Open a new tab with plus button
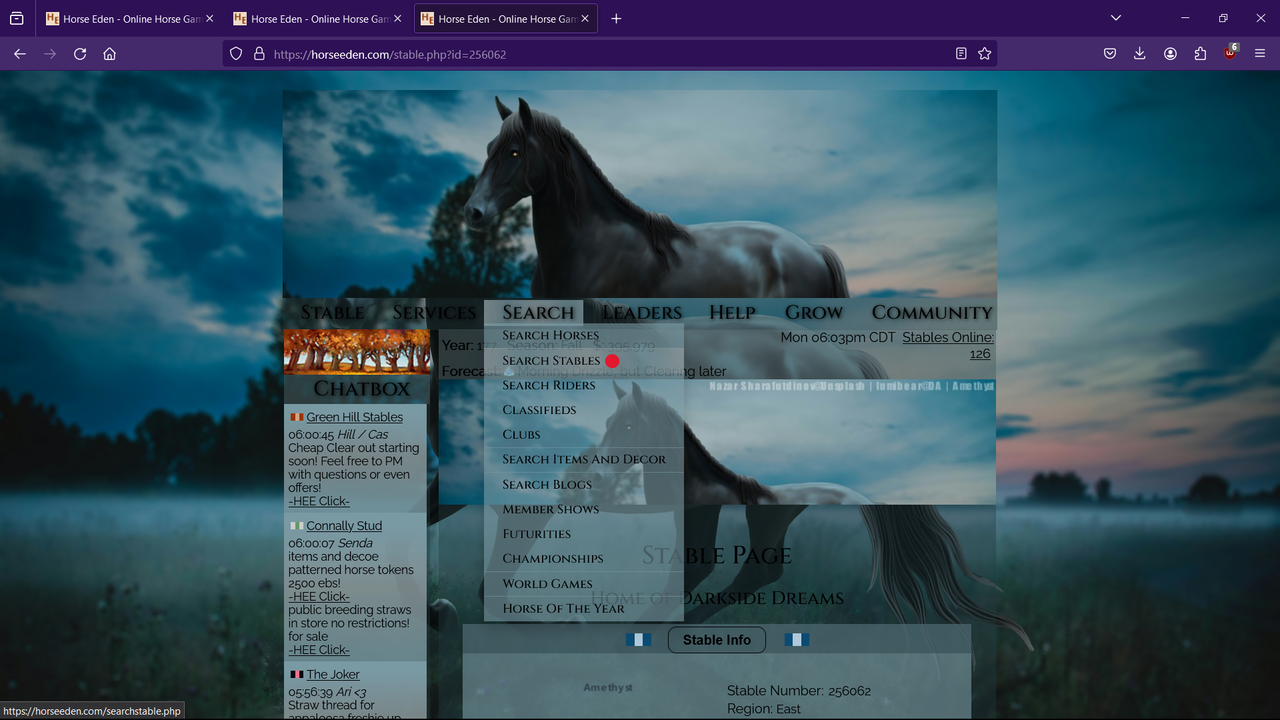Screen dimensions: 1280x720 [616, 18]
